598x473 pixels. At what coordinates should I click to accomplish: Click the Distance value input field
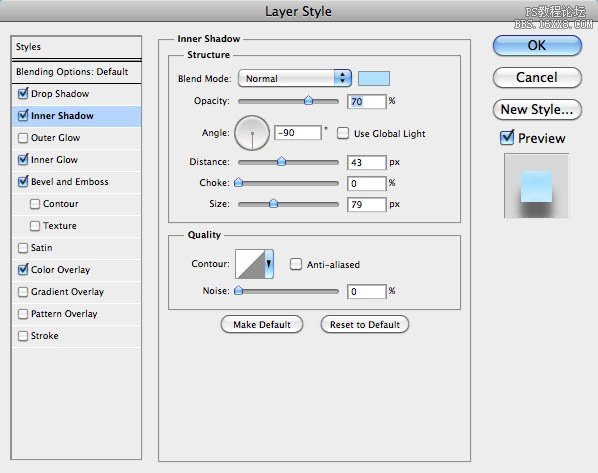367,162
